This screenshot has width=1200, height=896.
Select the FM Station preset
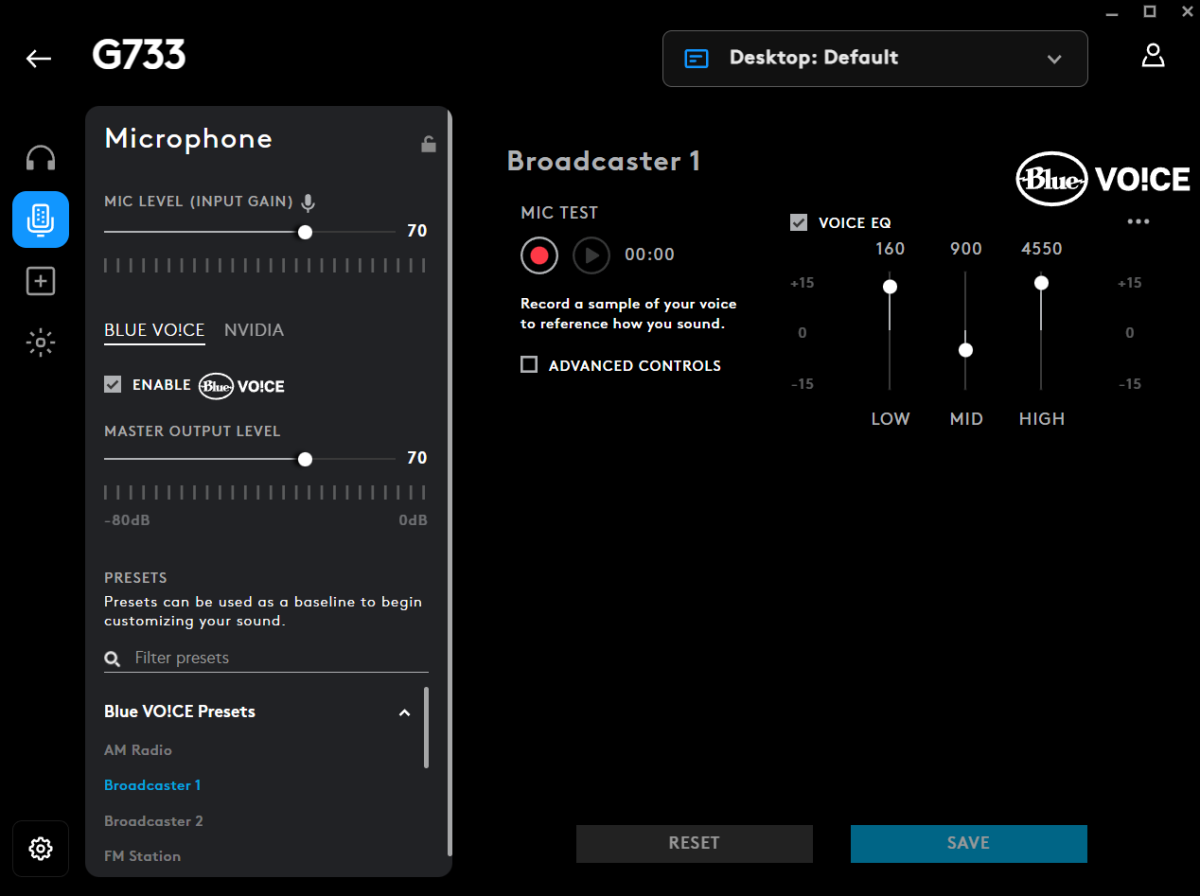[x=143, y=856]
